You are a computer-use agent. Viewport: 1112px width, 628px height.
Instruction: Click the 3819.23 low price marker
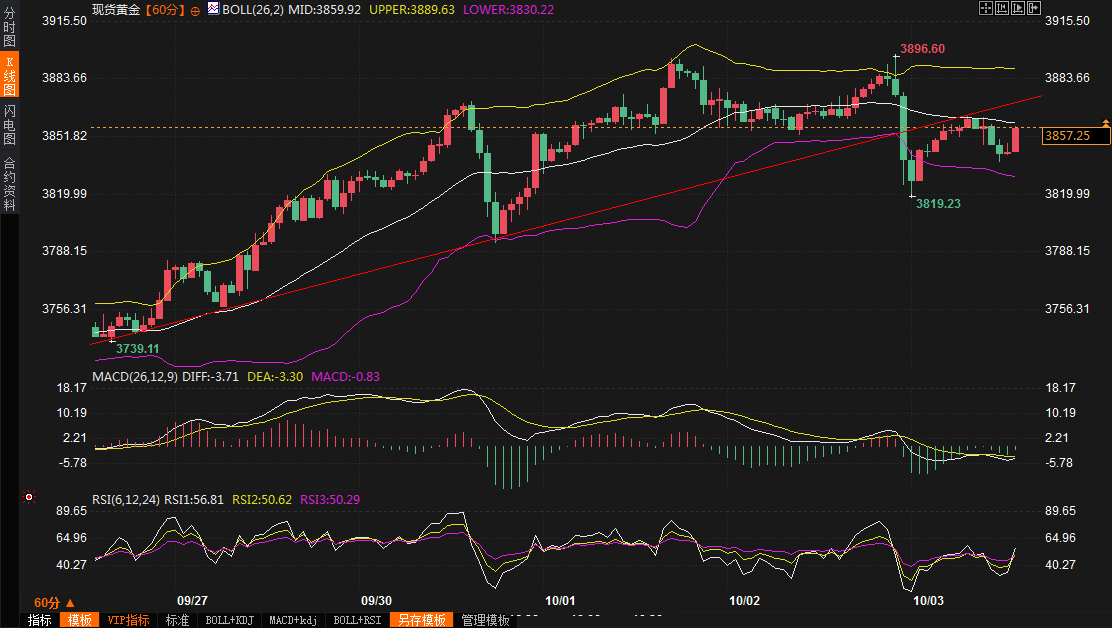click(938, 203)
